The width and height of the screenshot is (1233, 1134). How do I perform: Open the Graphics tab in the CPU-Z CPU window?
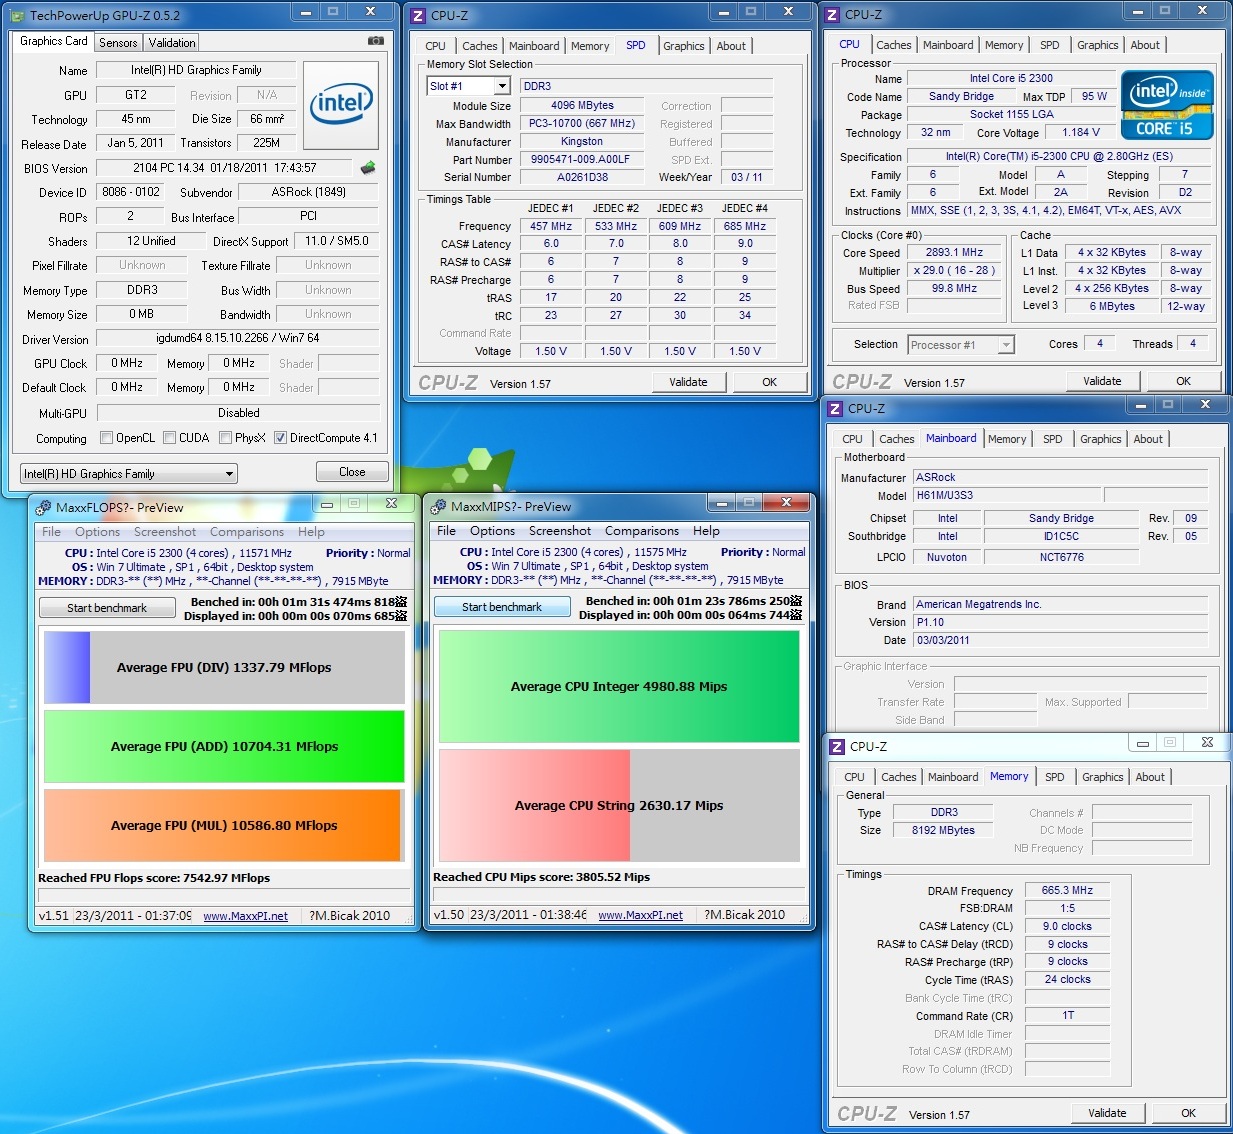point(1098,45)
